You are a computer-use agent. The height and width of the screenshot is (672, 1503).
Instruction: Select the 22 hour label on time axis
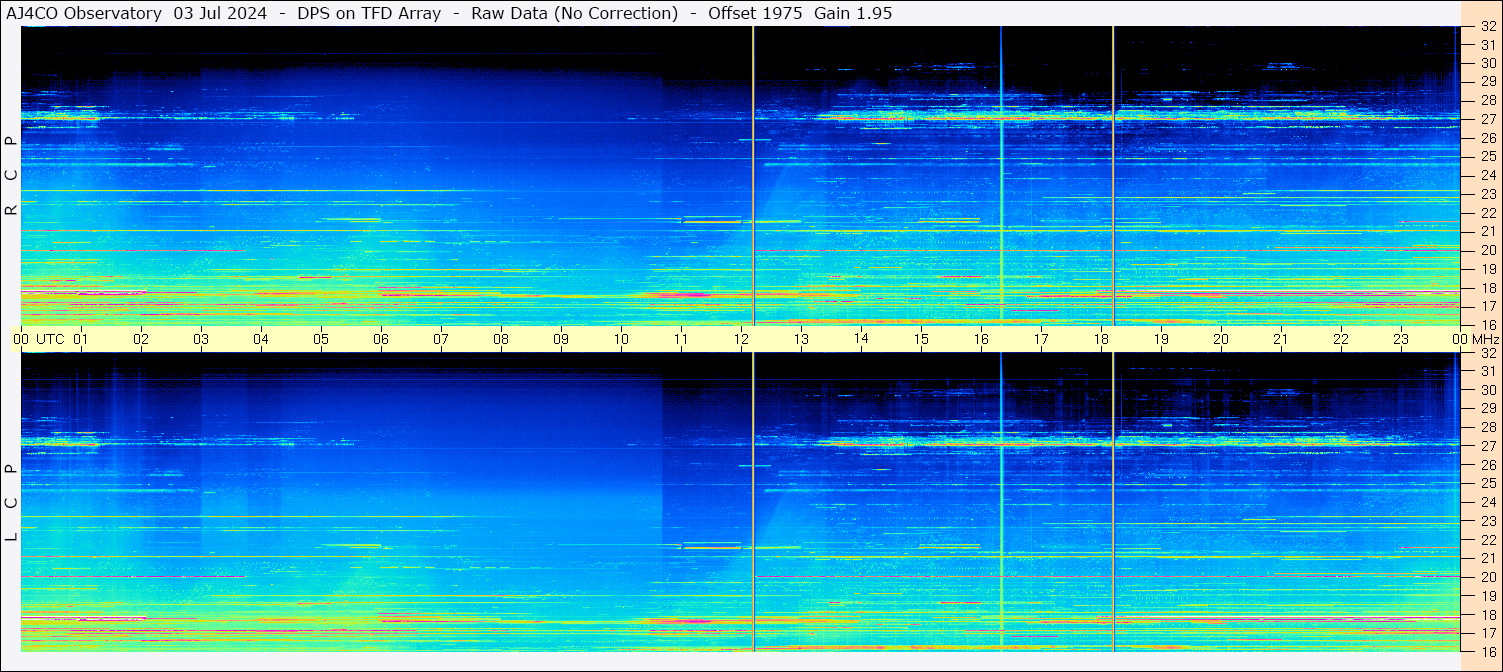[x=1341, y=339]
